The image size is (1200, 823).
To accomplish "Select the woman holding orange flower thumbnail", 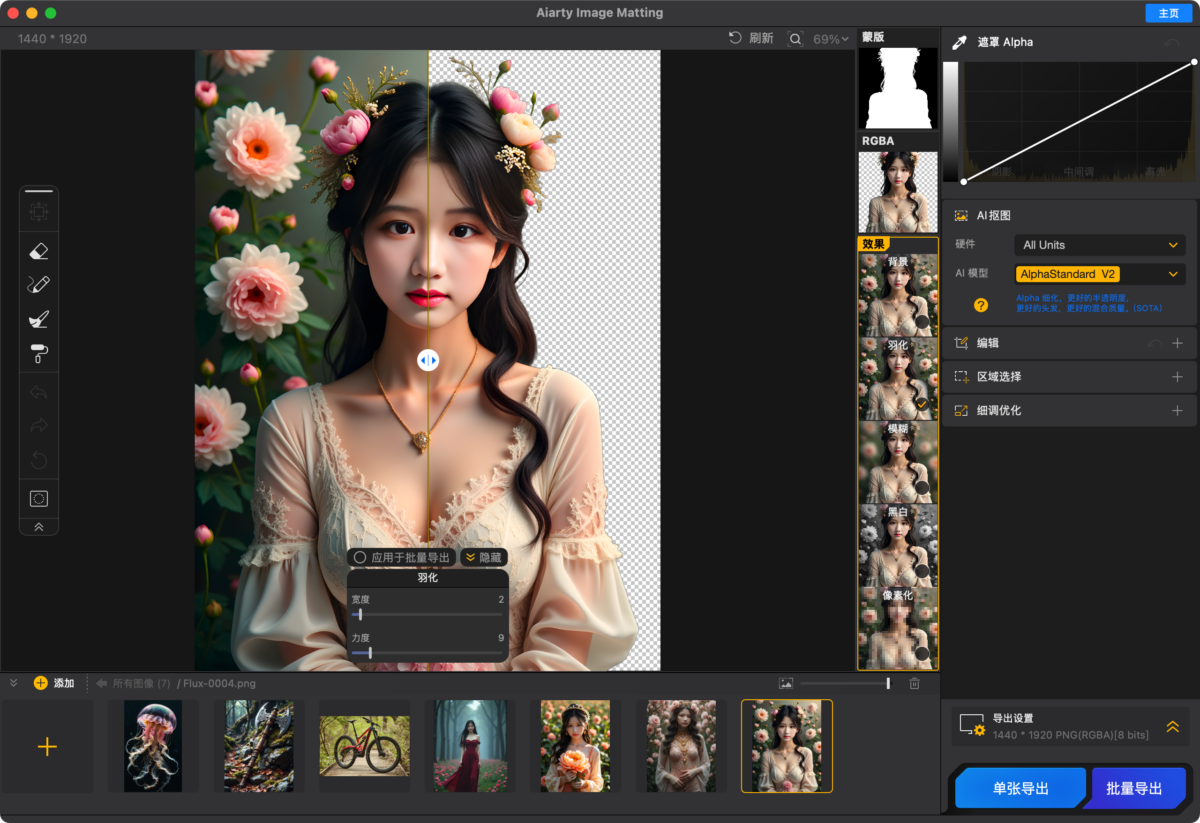I will pos(575,746).
